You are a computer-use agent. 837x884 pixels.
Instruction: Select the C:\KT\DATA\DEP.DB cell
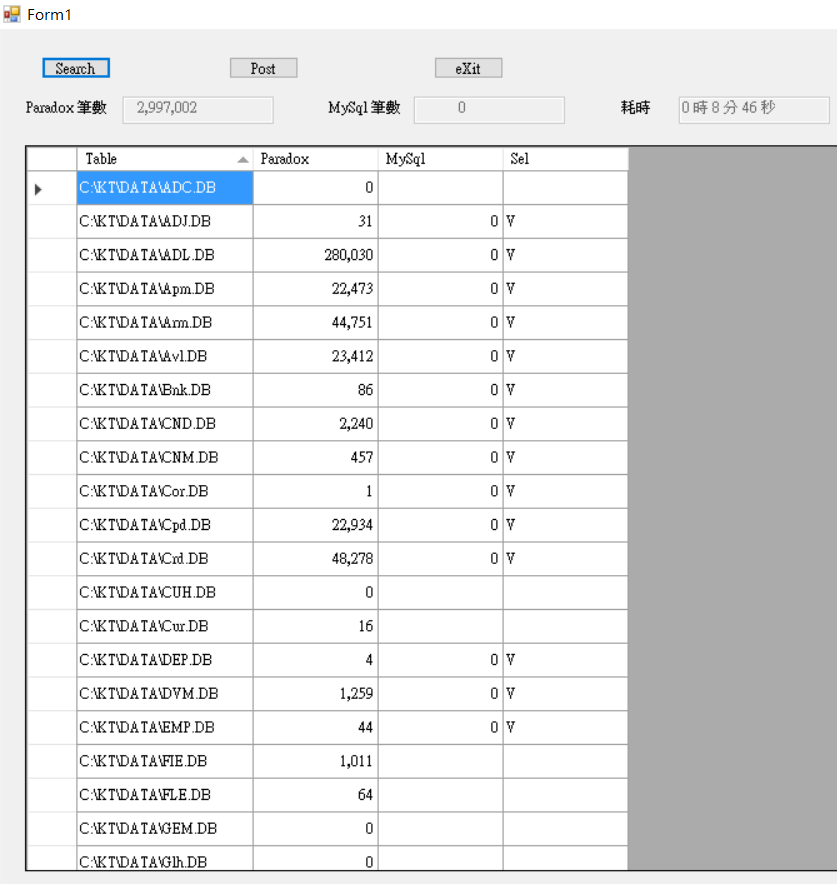point(165,660)
